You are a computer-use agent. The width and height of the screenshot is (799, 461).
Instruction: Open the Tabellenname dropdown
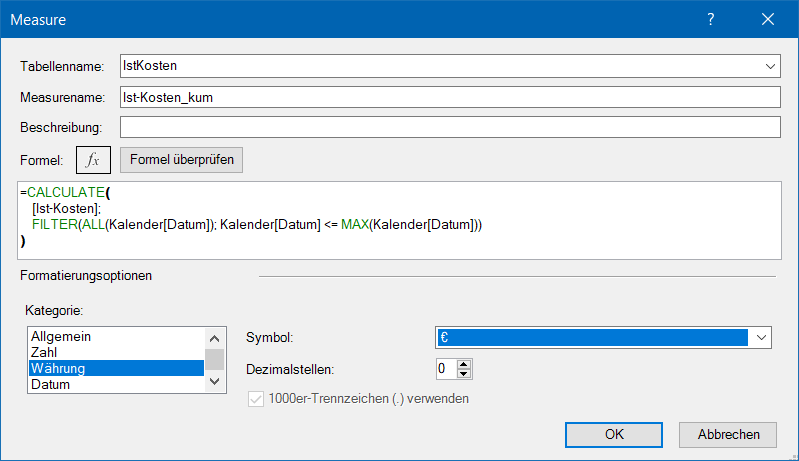769,66
